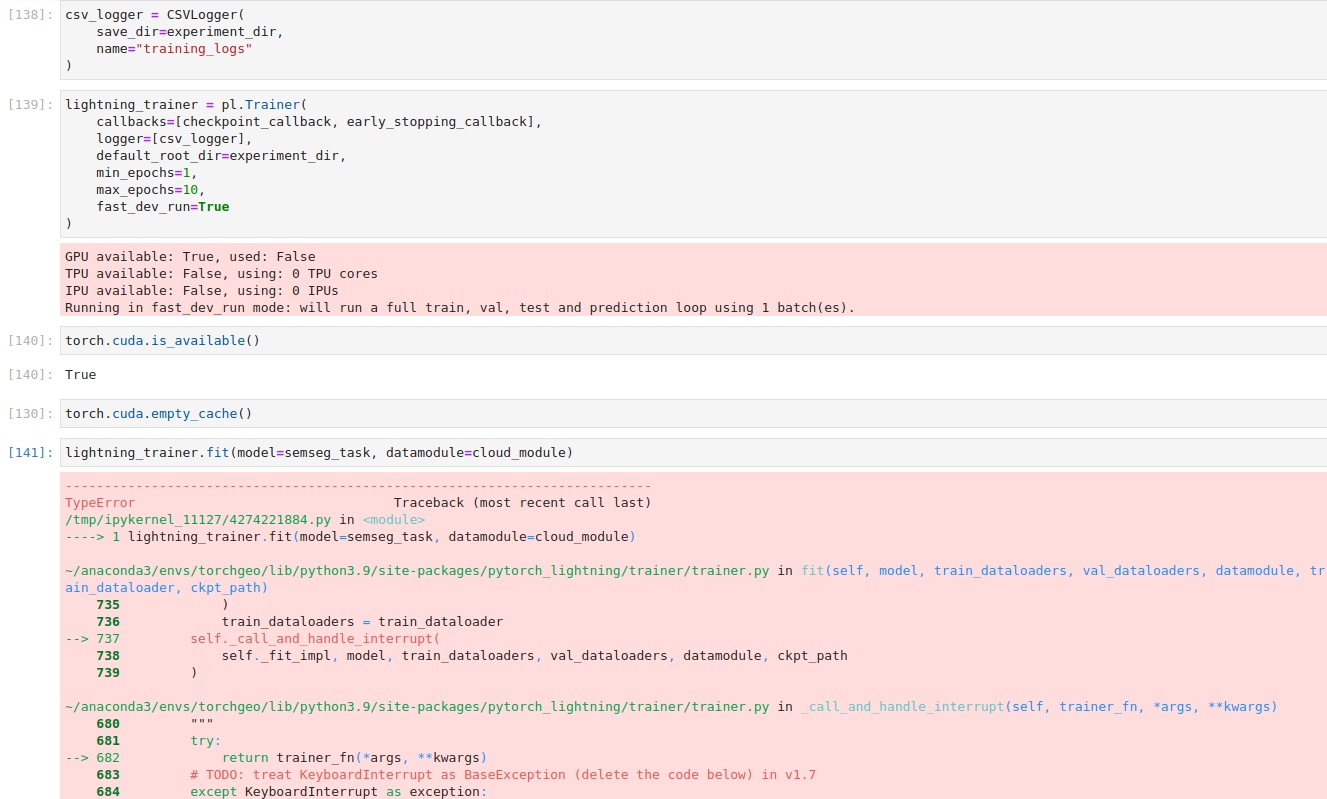
Task: Click the 'True' output of cell 140
Action: (x=81, y=375)
